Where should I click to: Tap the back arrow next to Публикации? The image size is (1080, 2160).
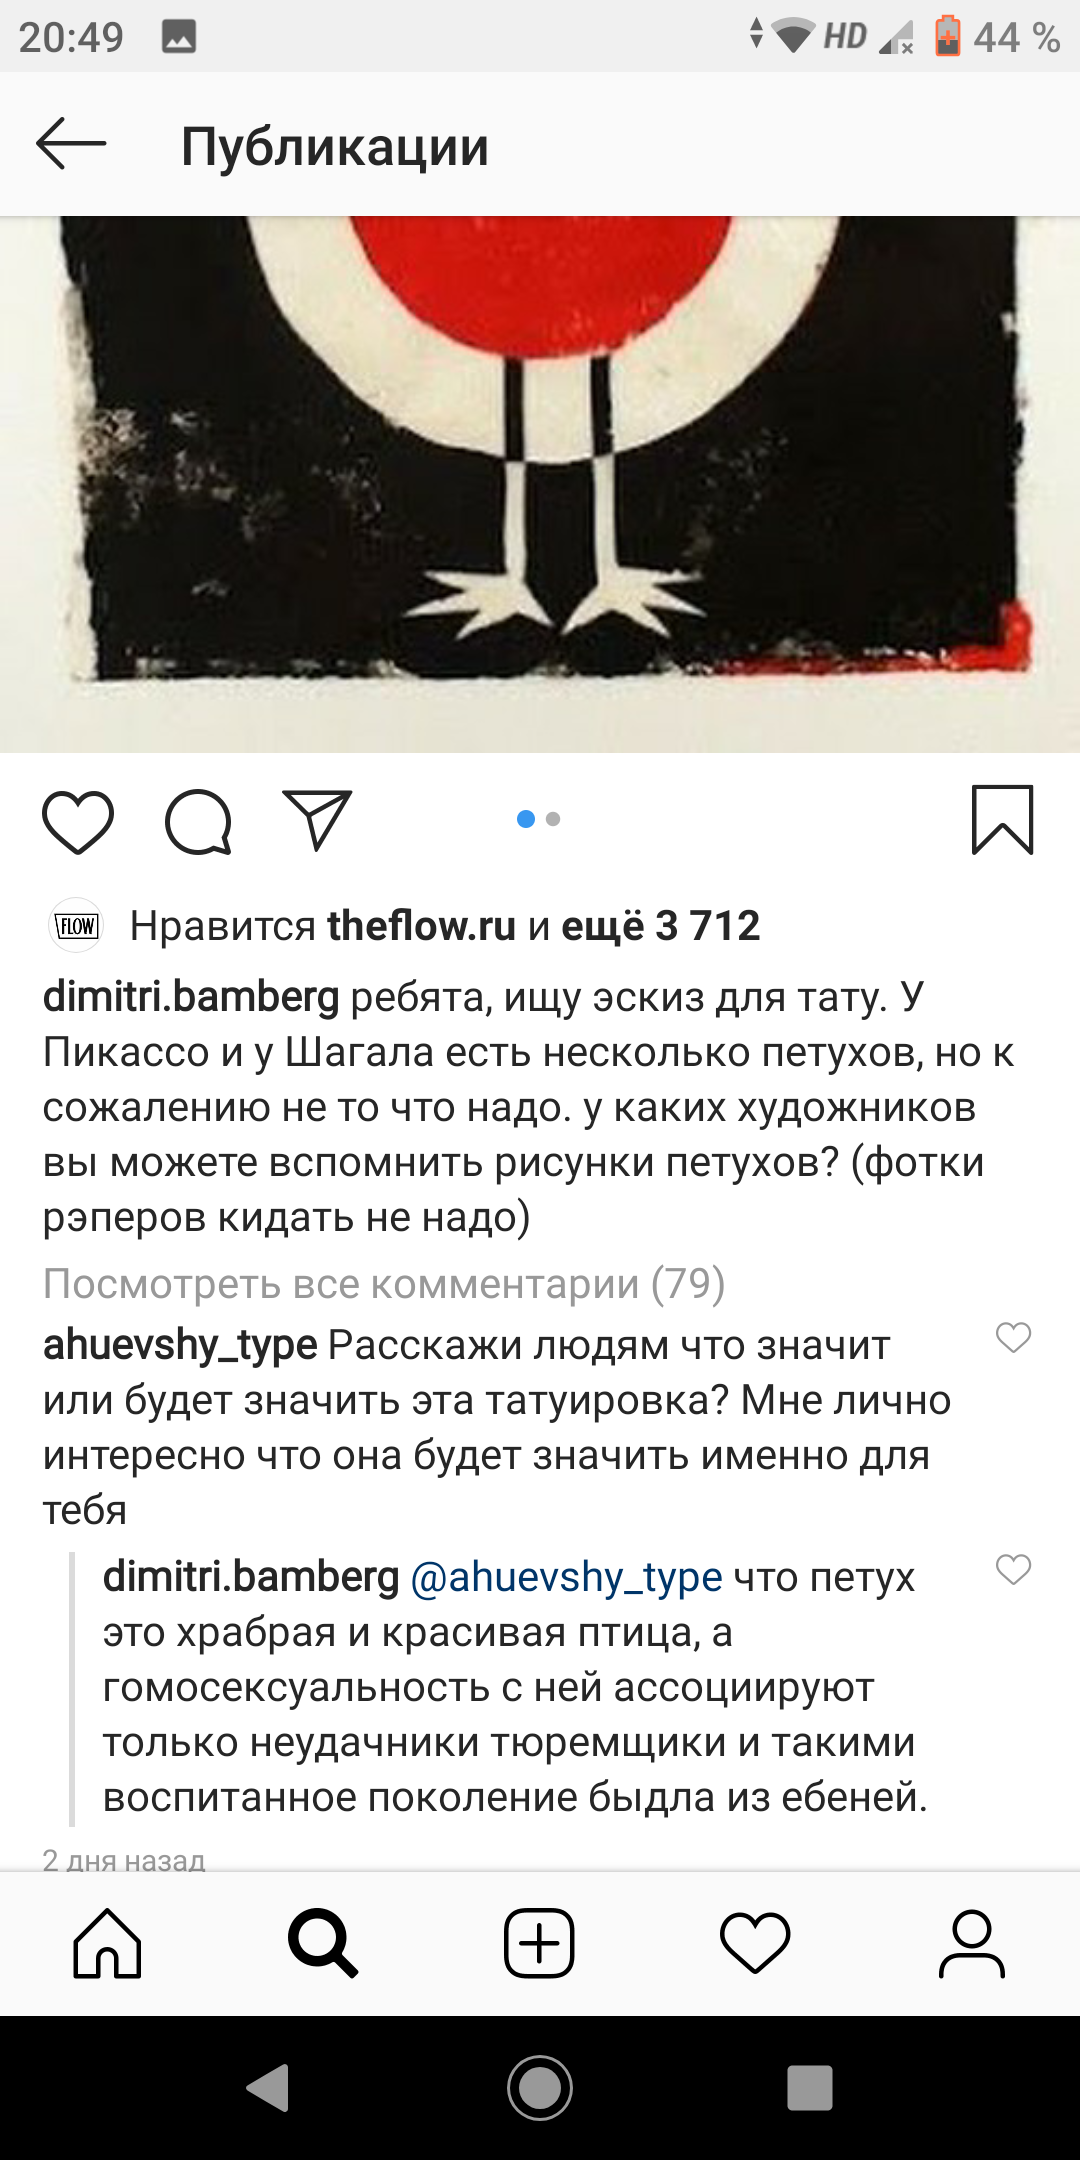[71, 144]
